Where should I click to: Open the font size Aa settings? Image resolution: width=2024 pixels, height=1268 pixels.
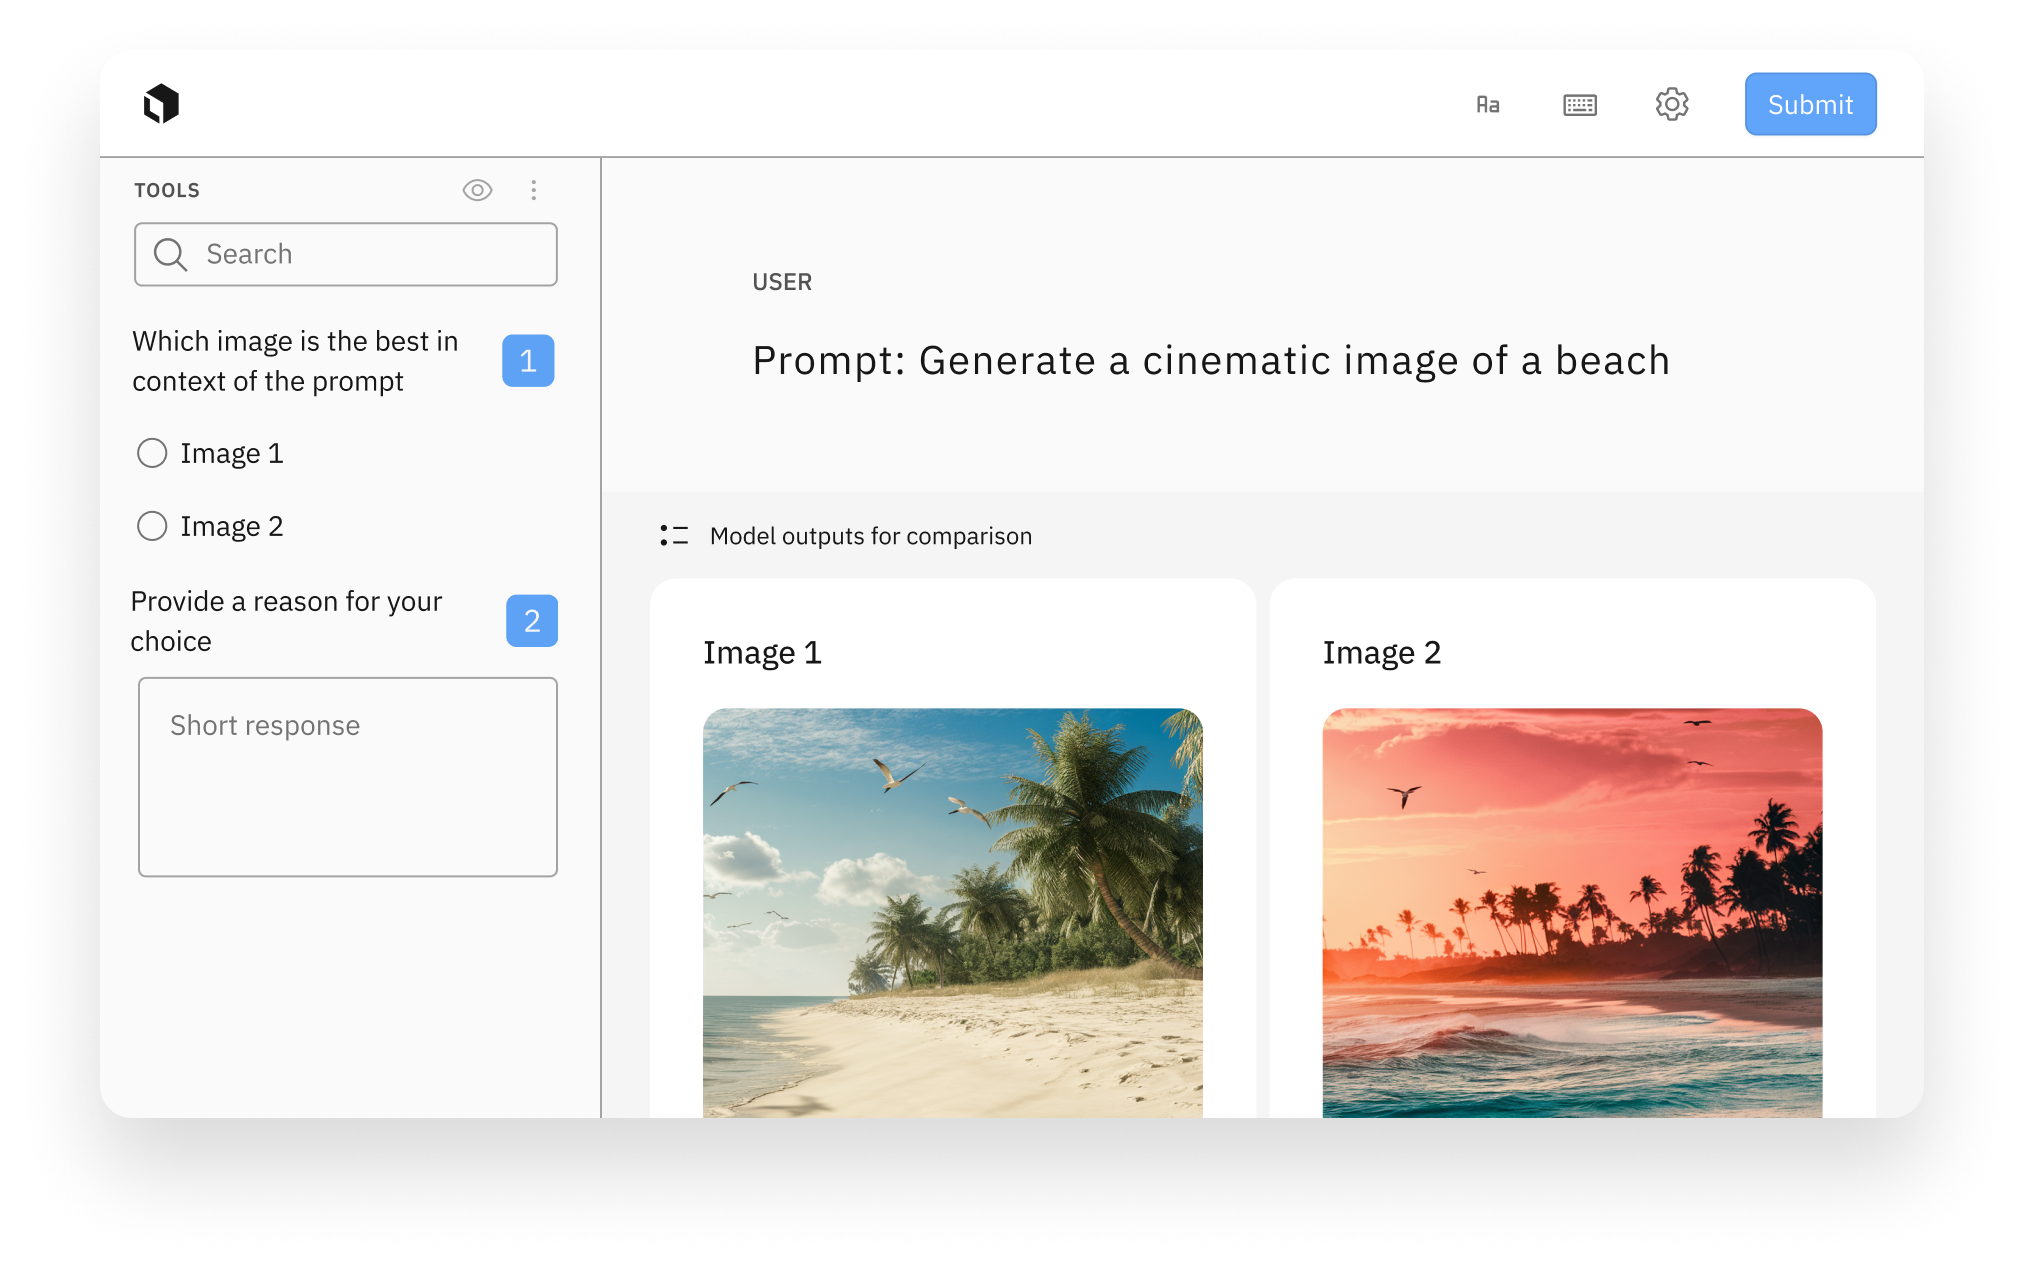point(1487,104)
